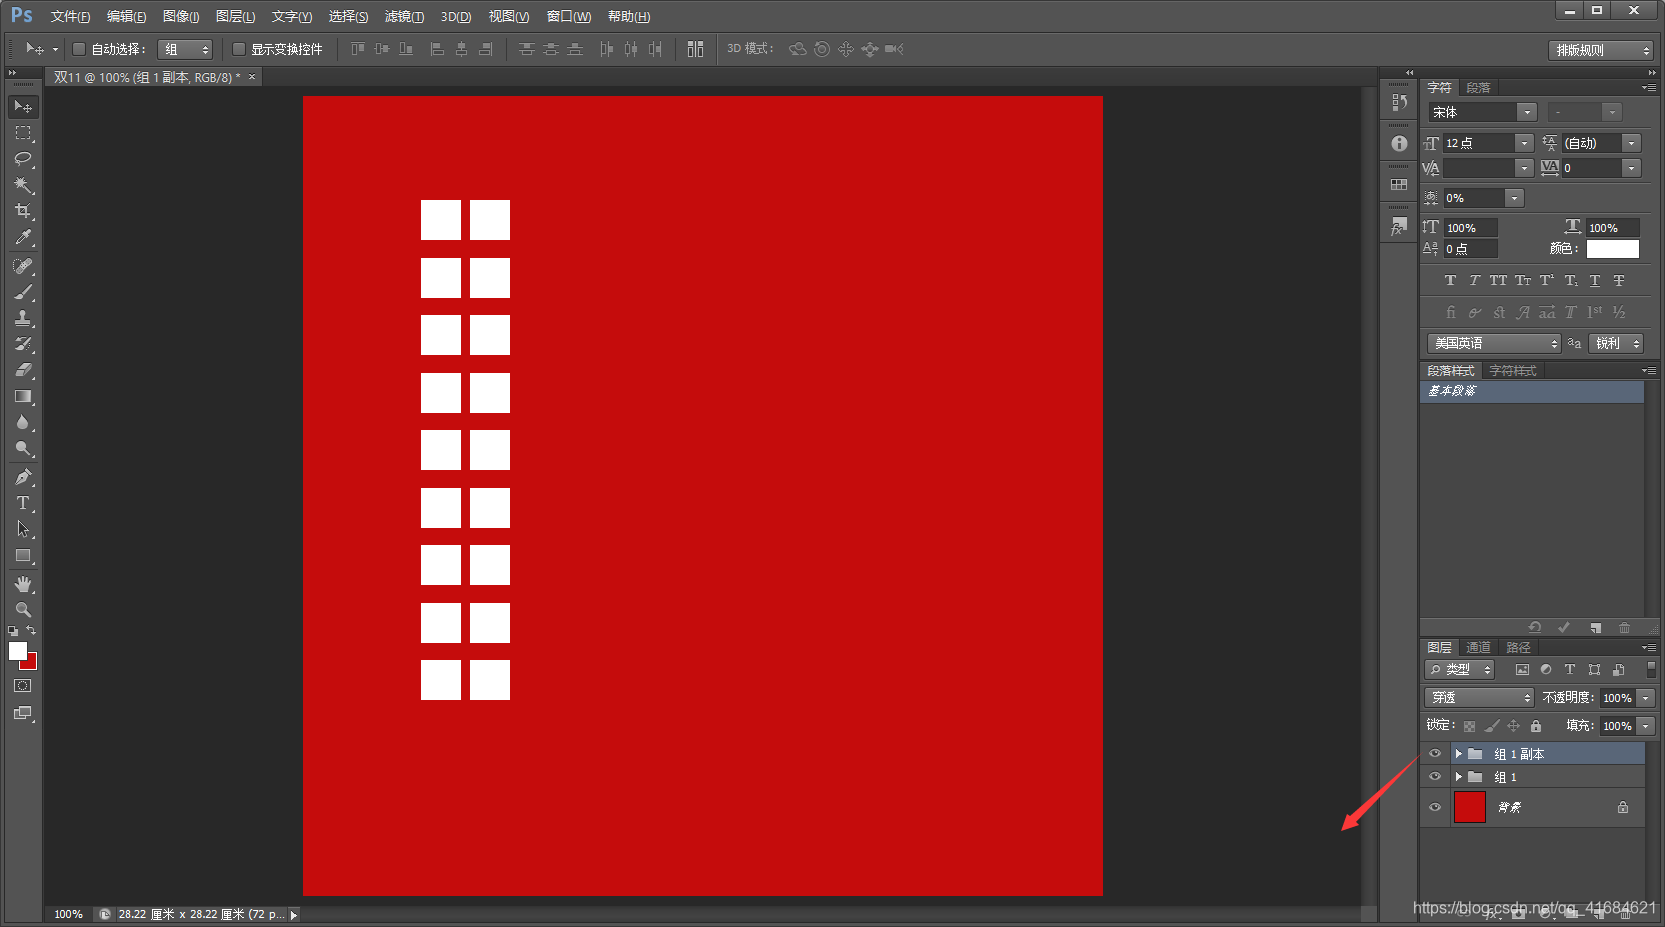The image size is (1665, 927).
Task: Switch to the 路径 tab
Action: pyautogui.click(x=1518, y=648)
